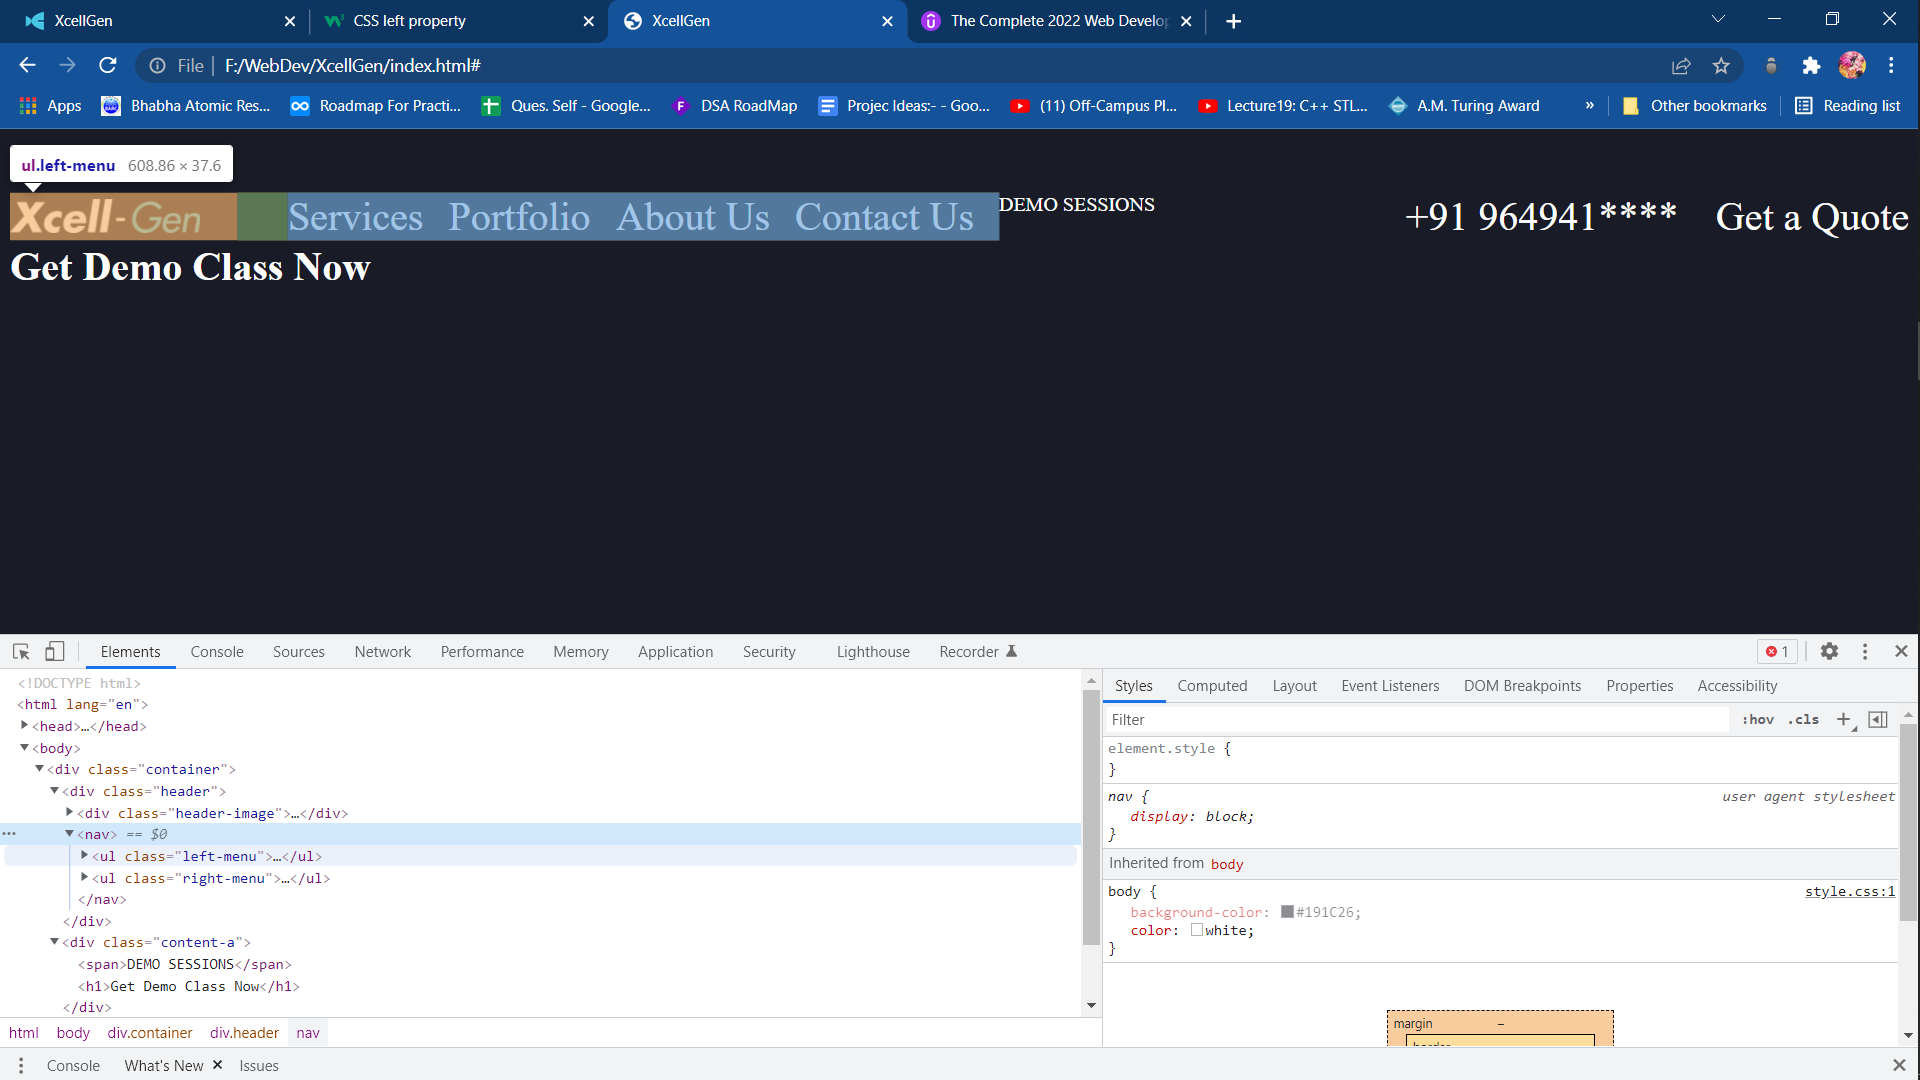Toggle the .cls element classes panel

1803,719
